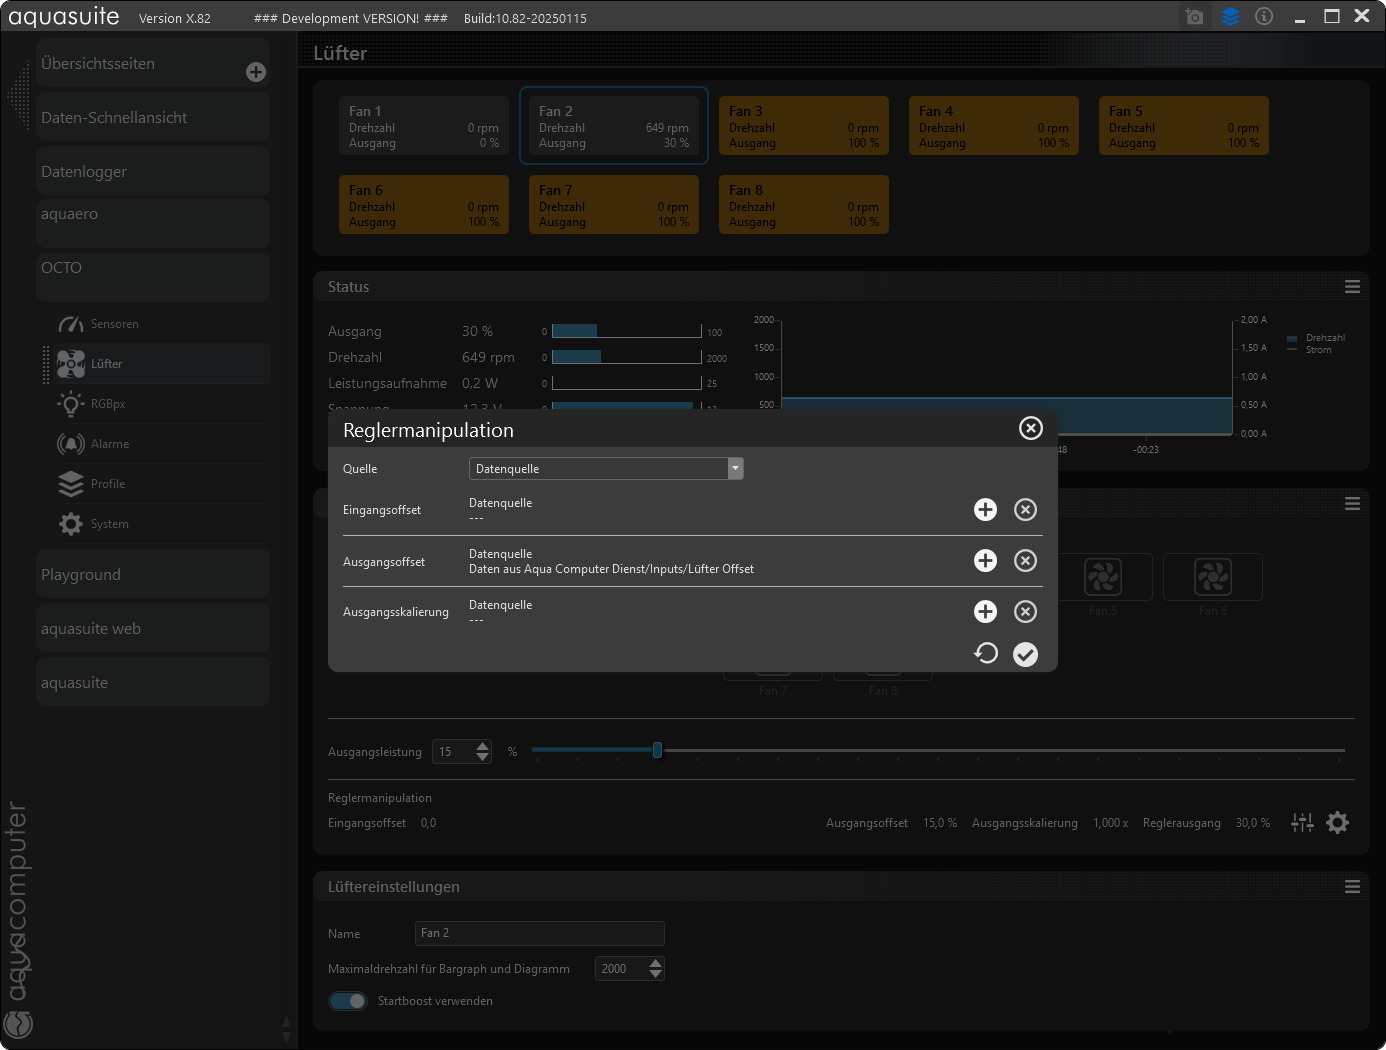Close the Reglermanipulation dialog
1386x1050 pixels.
1030,428
